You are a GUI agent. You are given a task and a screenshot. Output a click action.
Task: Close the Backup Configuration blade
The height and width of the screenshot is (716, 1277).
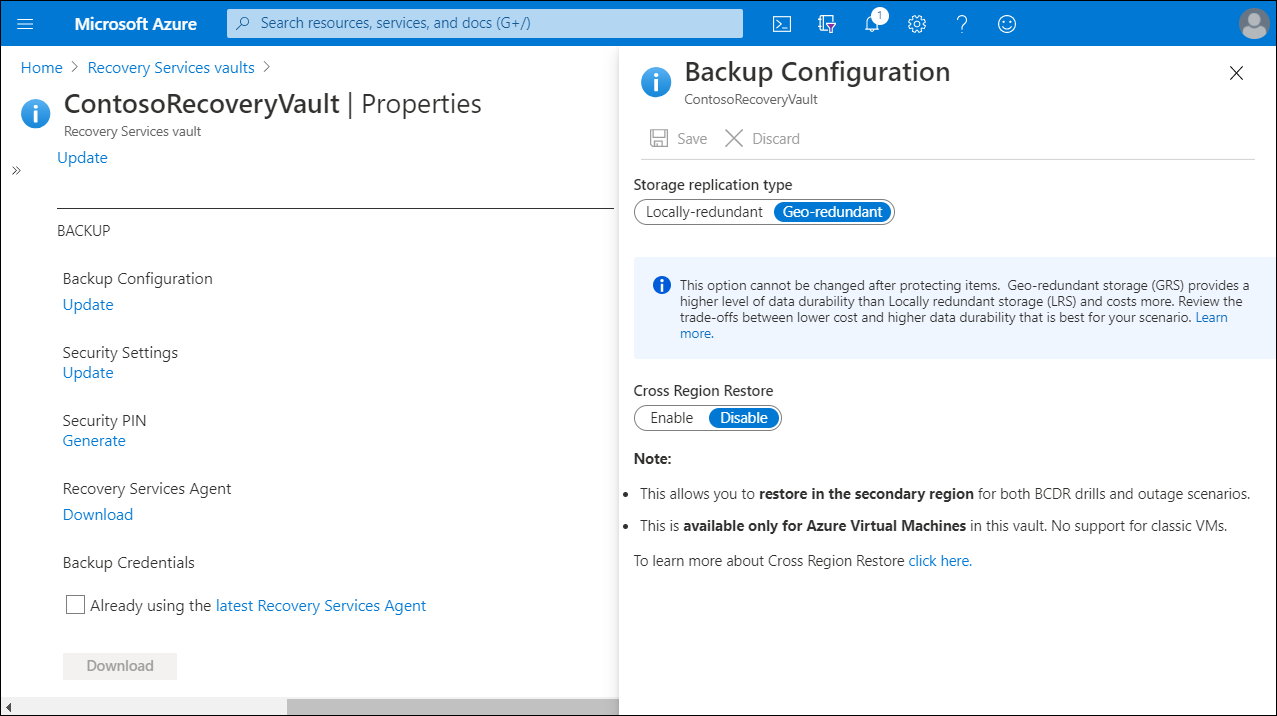point(1236,73)
